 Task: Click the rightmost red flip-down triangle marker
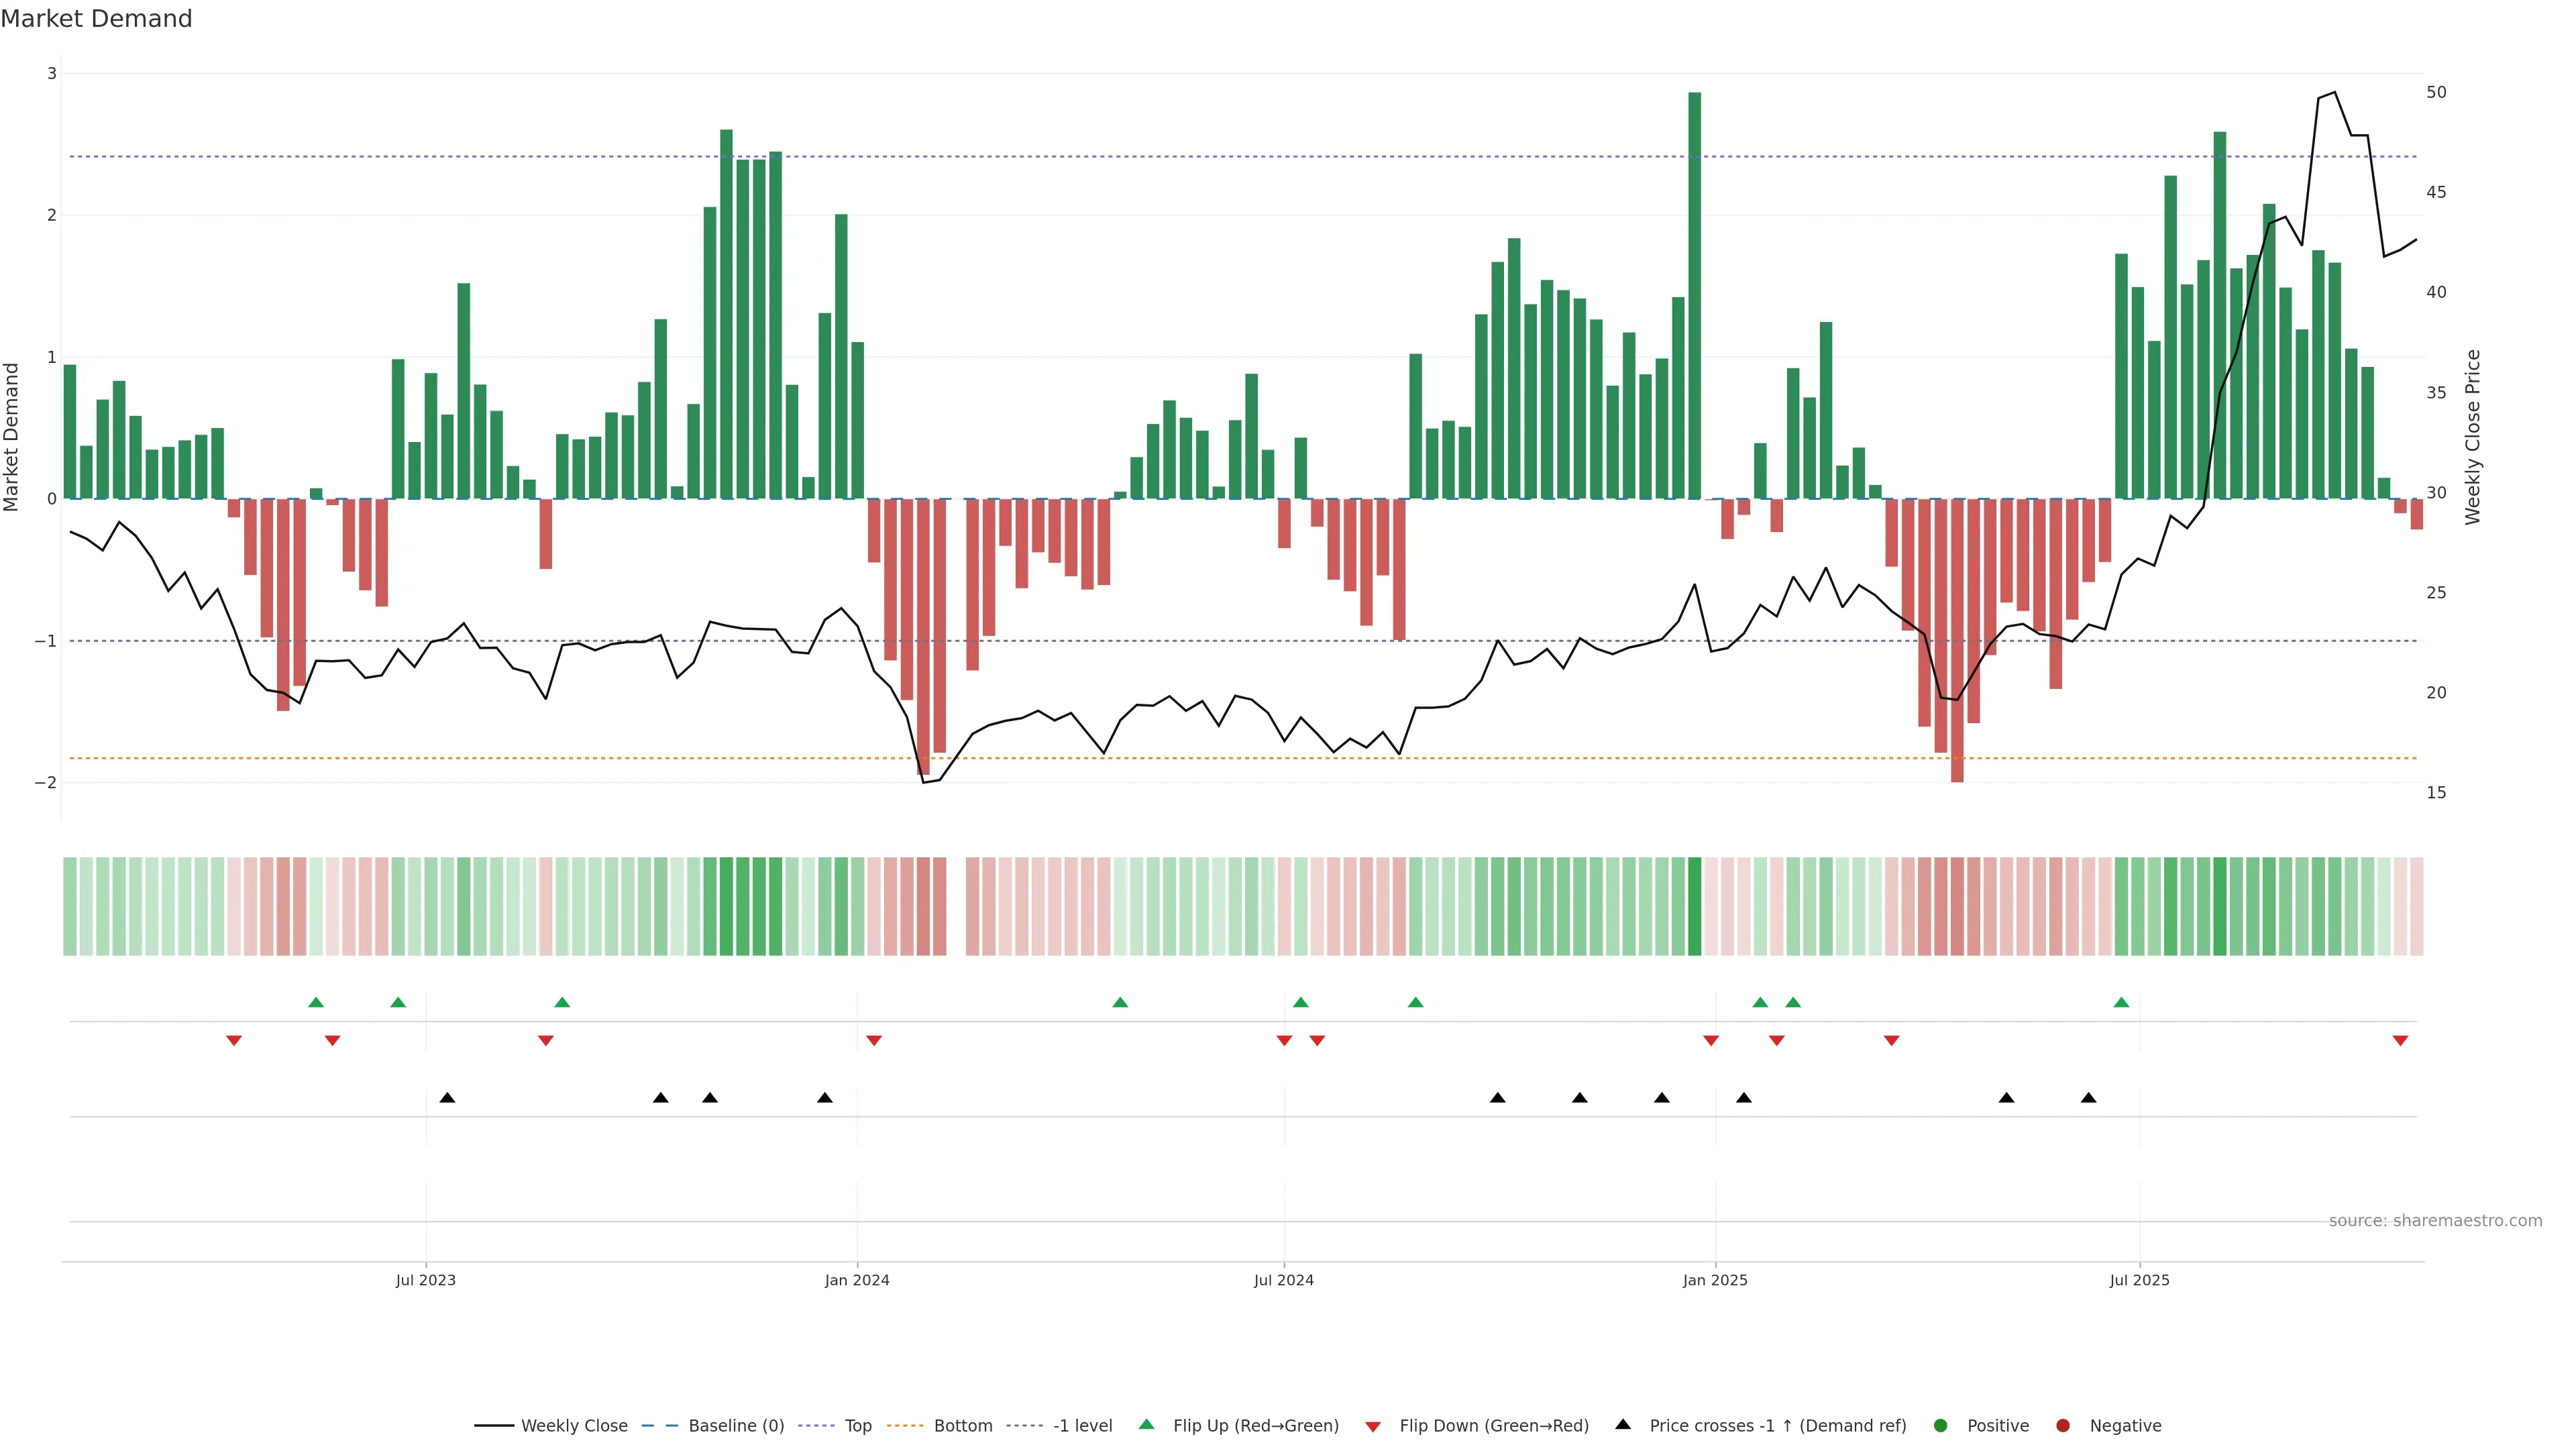pyautogui.click(x=2400, y=1041)
